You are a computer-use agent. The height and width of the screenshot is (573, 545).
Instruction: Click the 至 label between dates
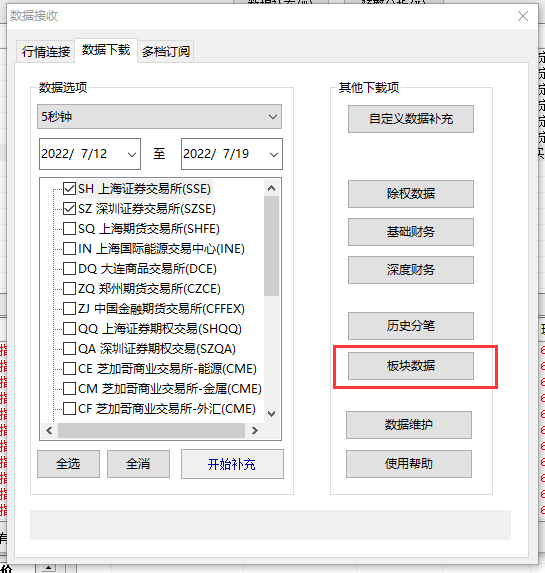[159, 154]
